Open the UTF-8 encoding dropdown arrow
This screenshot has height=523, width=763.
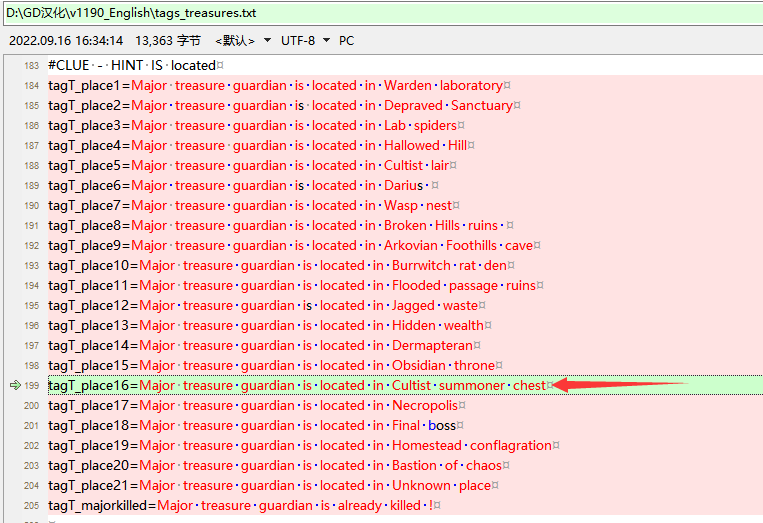[327, 40]
